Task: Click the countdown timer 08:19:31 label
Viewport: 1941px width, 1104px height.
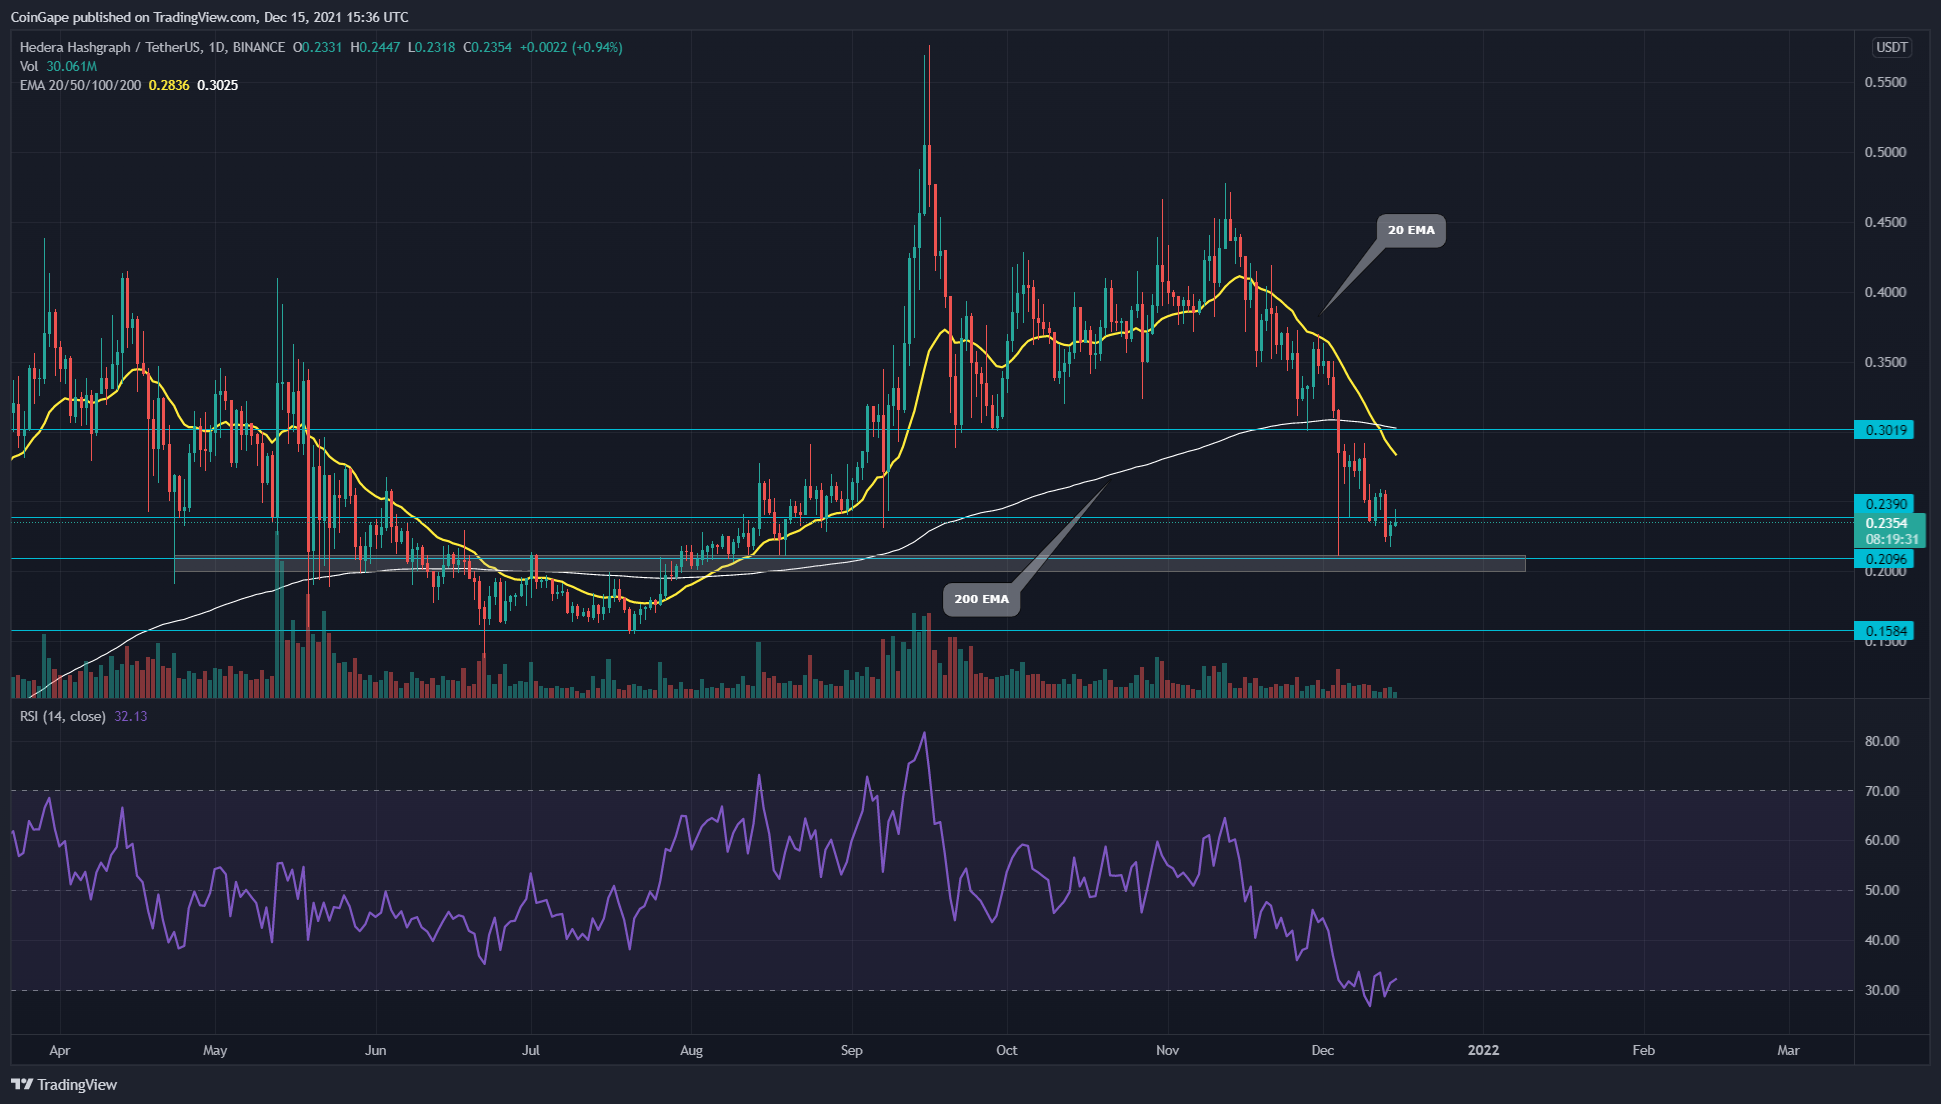Action: tap(1892, 539)
